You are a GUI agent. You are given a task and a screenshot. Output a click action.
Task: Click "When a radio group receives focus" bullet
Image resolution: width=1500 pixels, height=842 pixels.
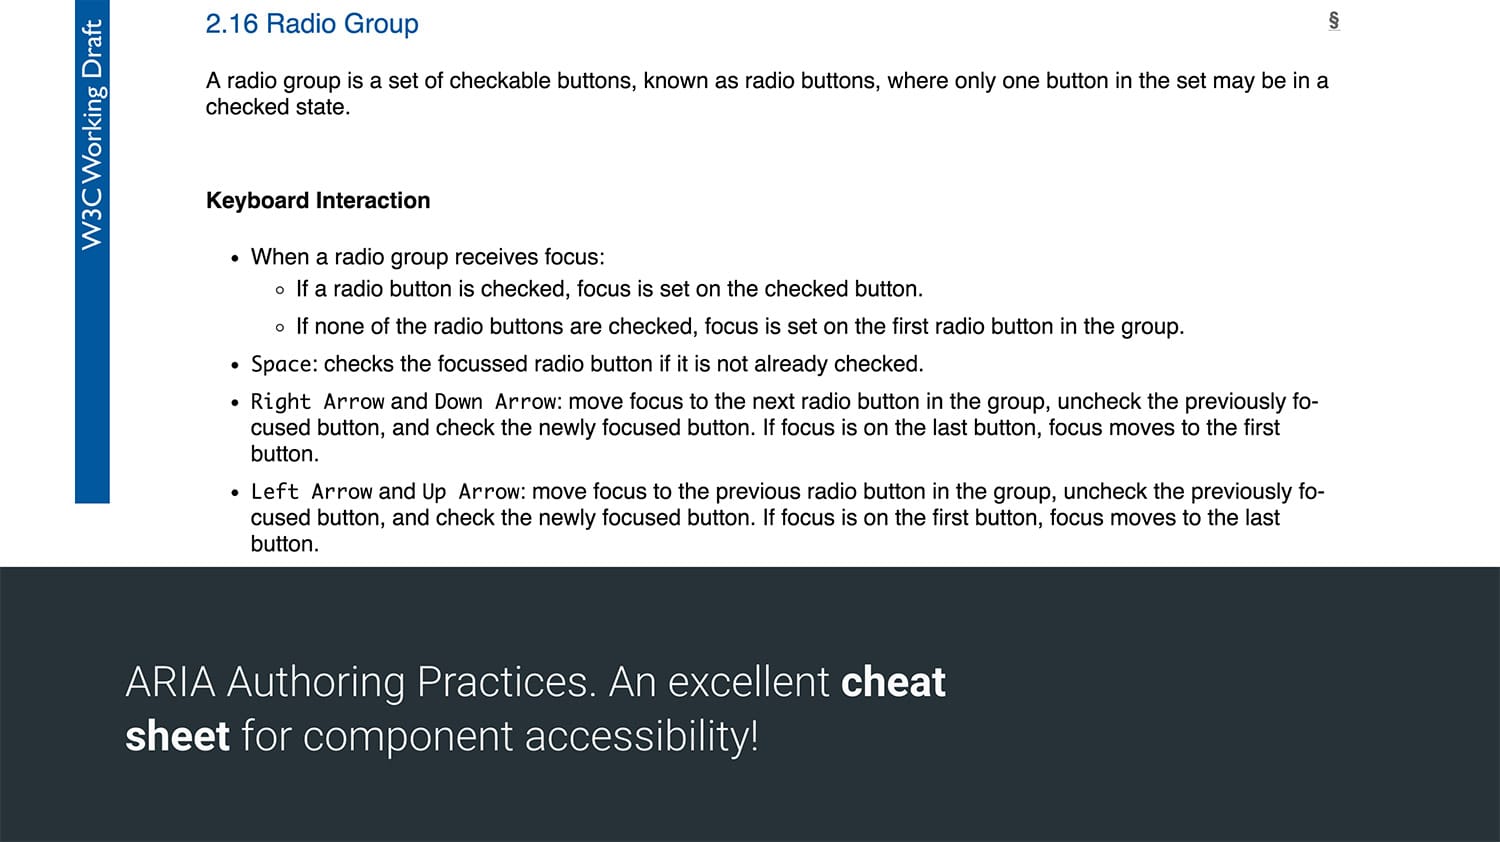click(x=427, y=258)
